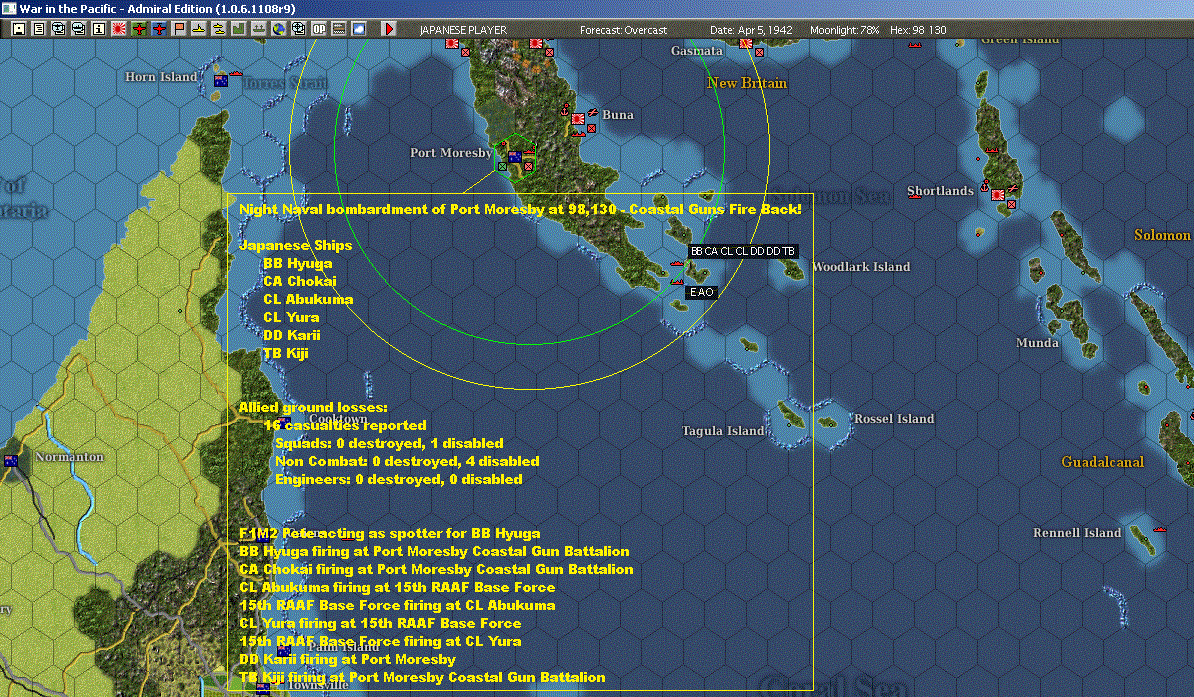Click 'Squads: 0 destroyed, 1 disabled' line

pos(389,443)
